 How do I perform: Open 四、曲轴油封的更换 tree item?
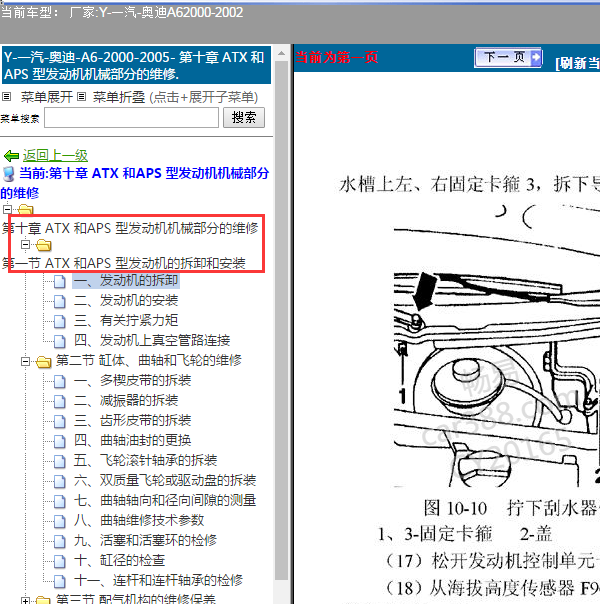[132, 441]
